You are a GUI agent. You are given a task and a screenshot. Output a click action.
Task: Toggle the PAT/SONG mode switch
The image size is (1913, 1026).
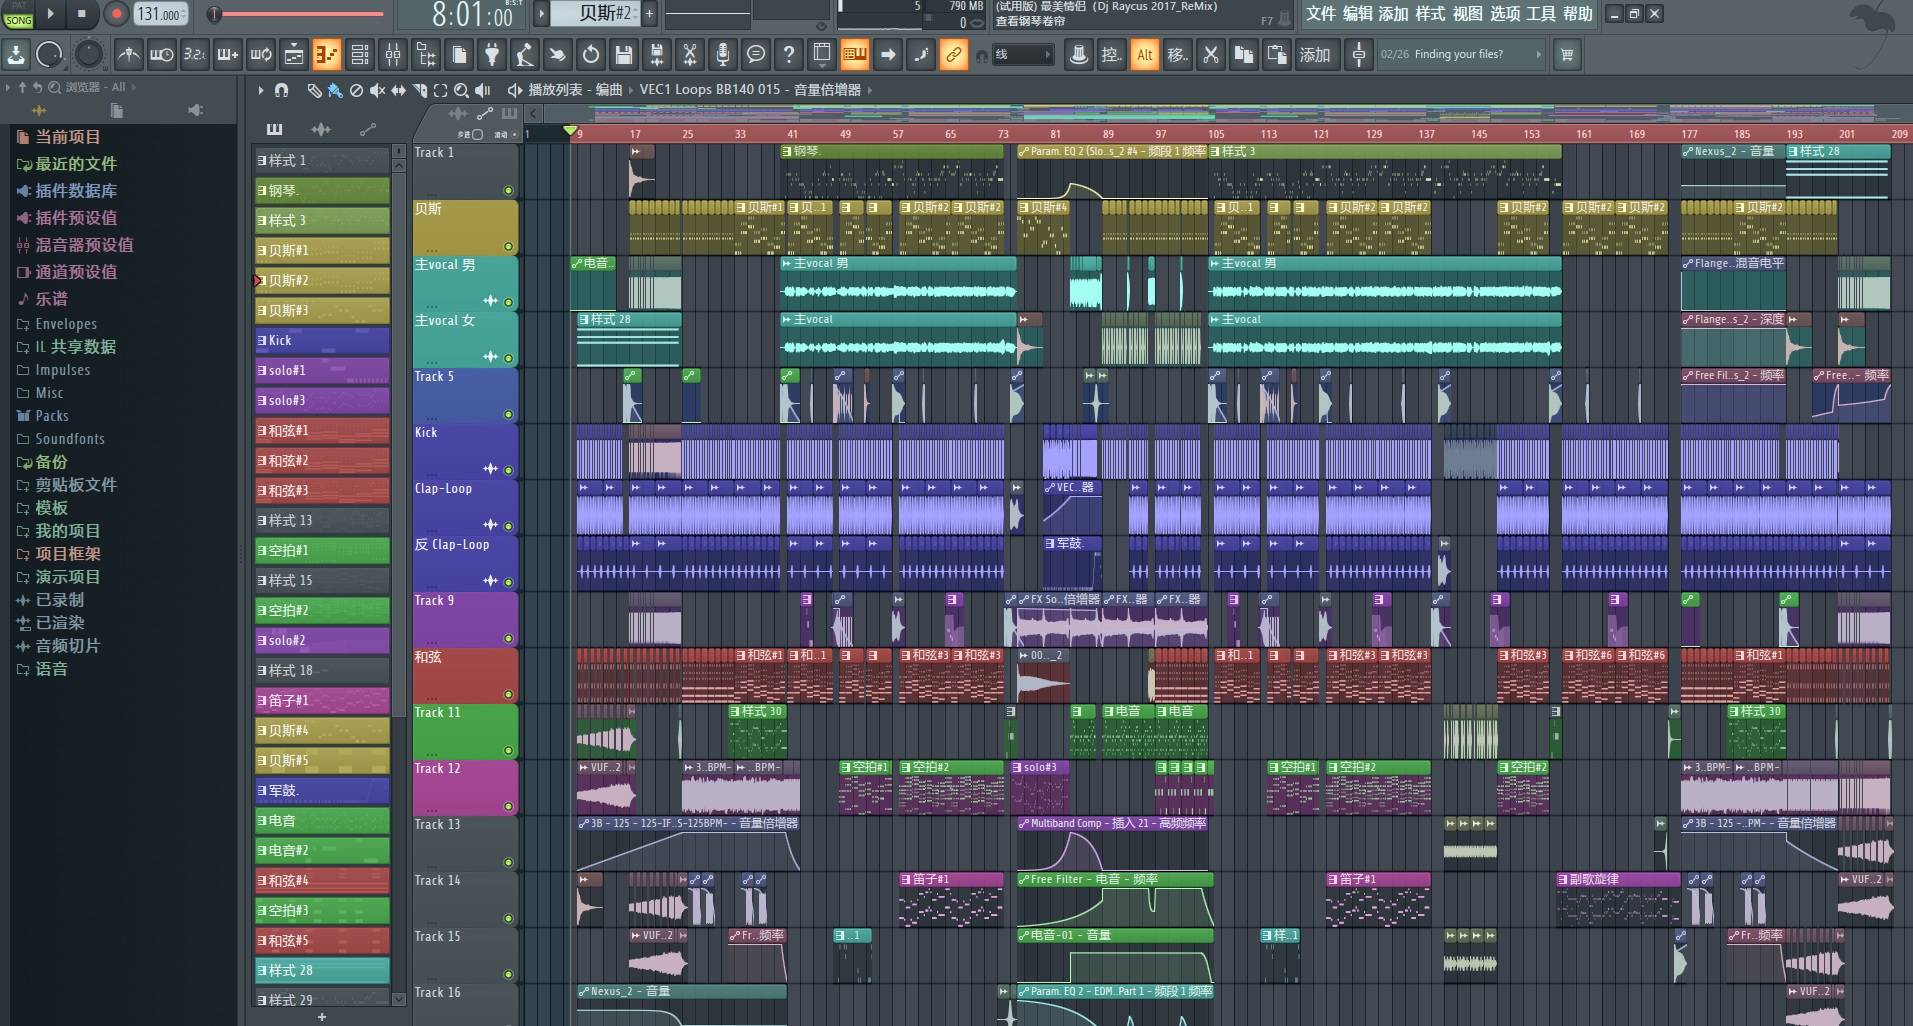[x=18, y=14]
